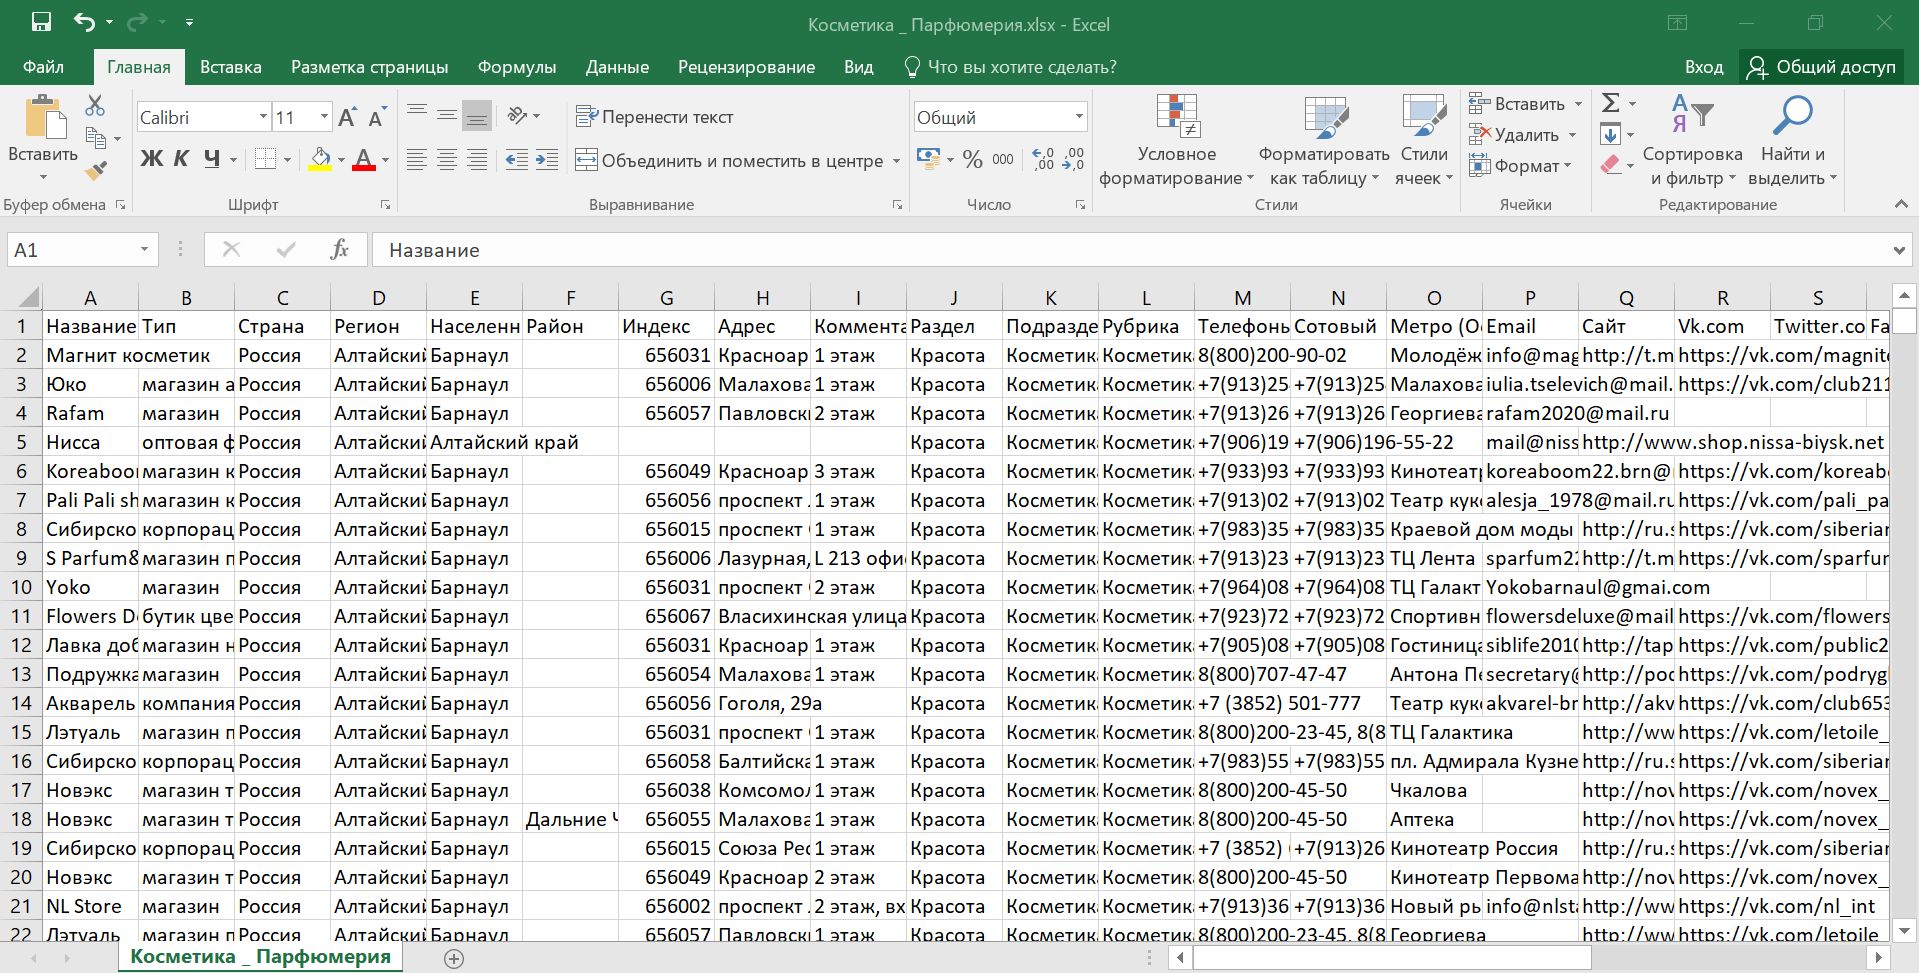
Task: Apply the yellow fill color swatch
Action: (320, 160)
